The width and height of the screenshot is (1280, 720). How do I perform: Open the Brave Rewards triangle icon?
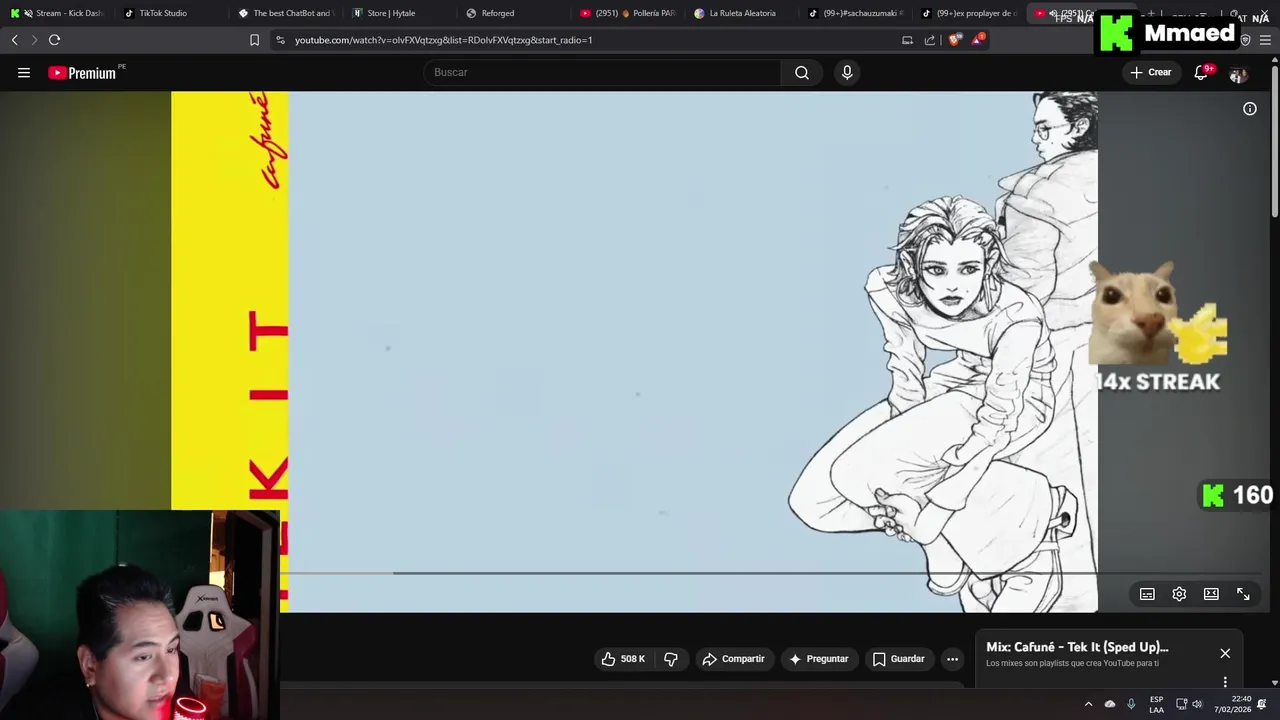point(978,40)
